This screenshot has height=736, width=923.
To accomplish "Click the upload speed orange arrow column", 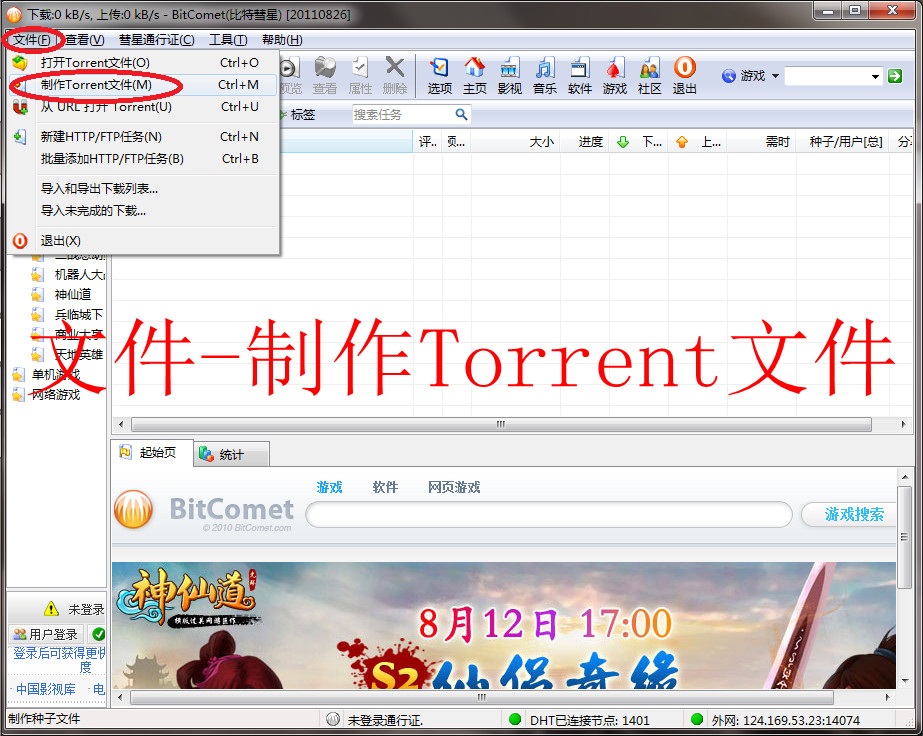I will click(x=682, y=142).
